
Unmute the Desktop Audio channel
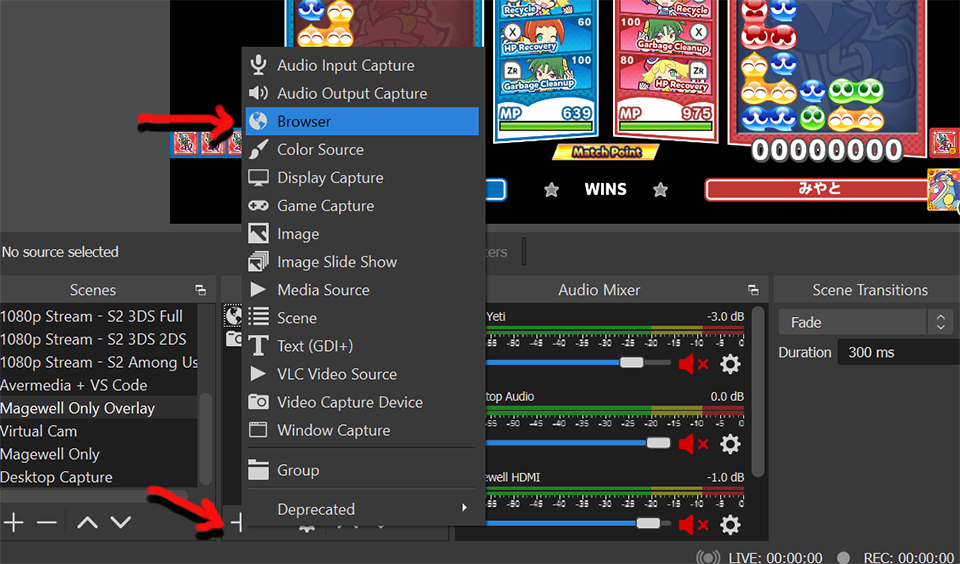coord(694,444)
